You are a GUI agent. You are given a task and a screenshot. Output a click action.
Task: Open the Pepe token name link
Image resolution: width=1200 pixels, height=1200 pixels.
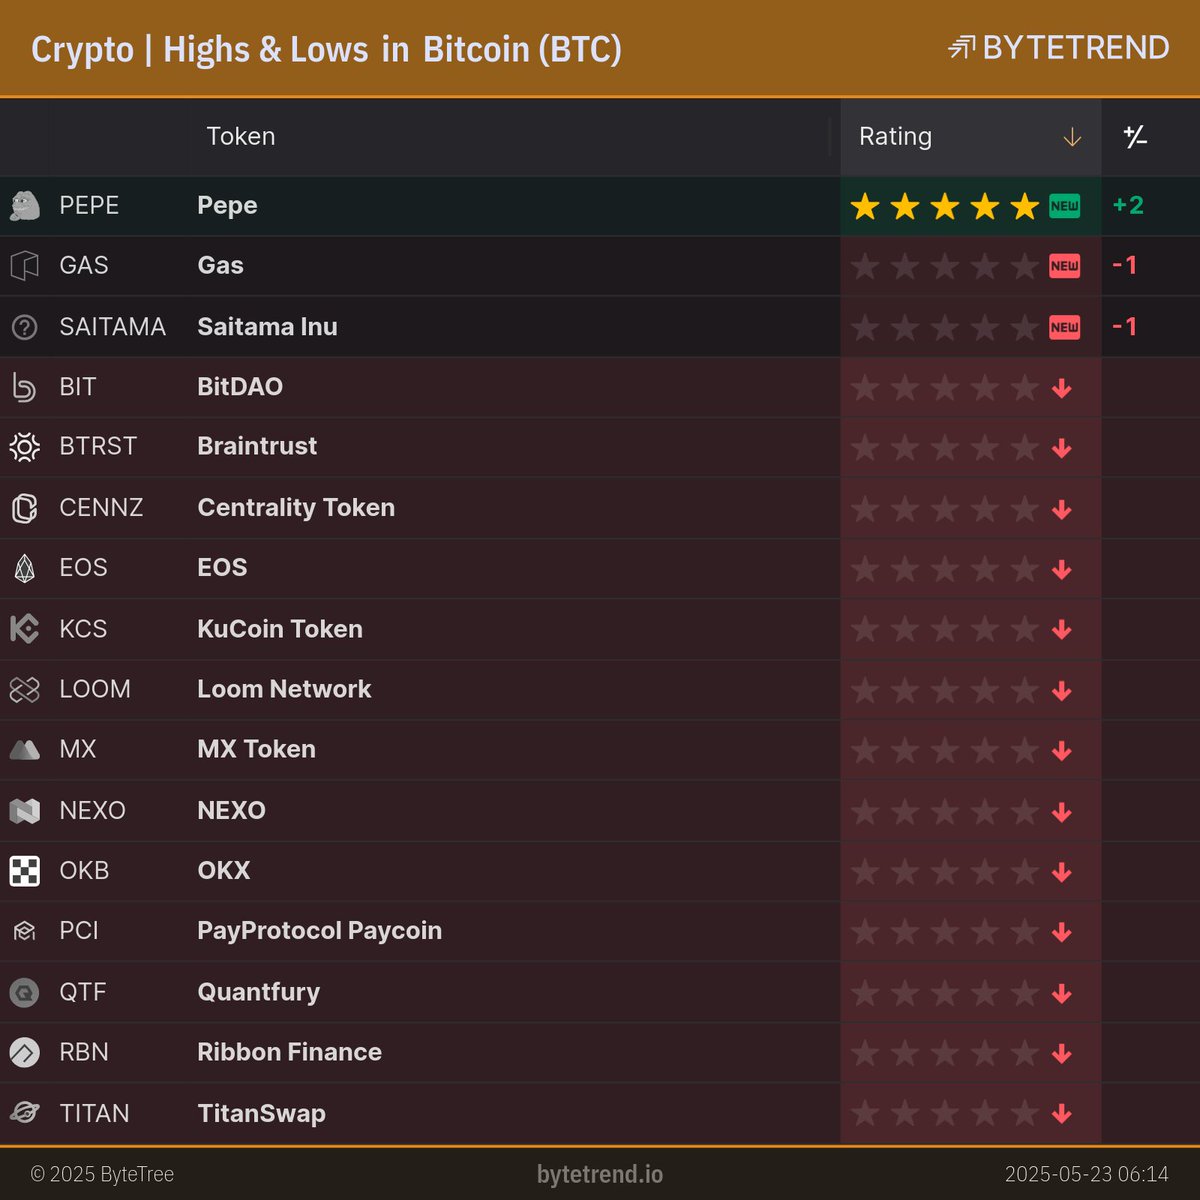point(227,205)
